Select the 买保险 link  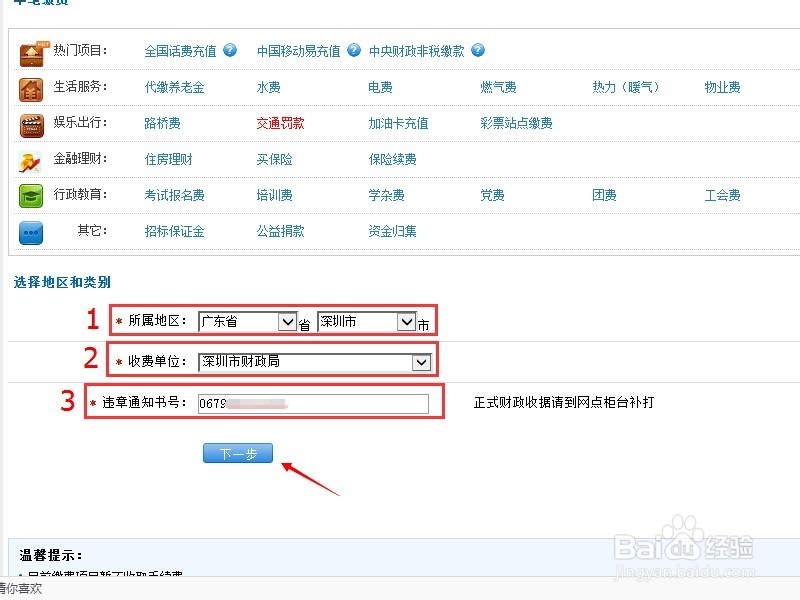[272, 160]
